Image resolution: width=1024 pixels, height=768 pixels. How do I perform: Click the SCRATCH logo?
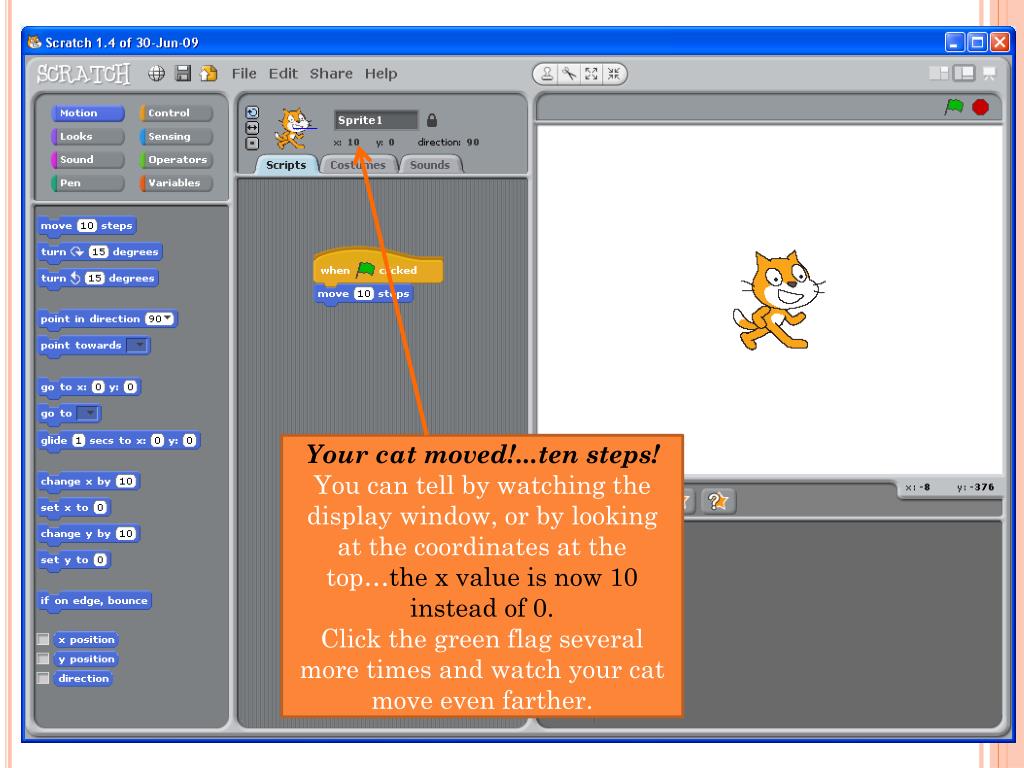(x=83, y=74)
